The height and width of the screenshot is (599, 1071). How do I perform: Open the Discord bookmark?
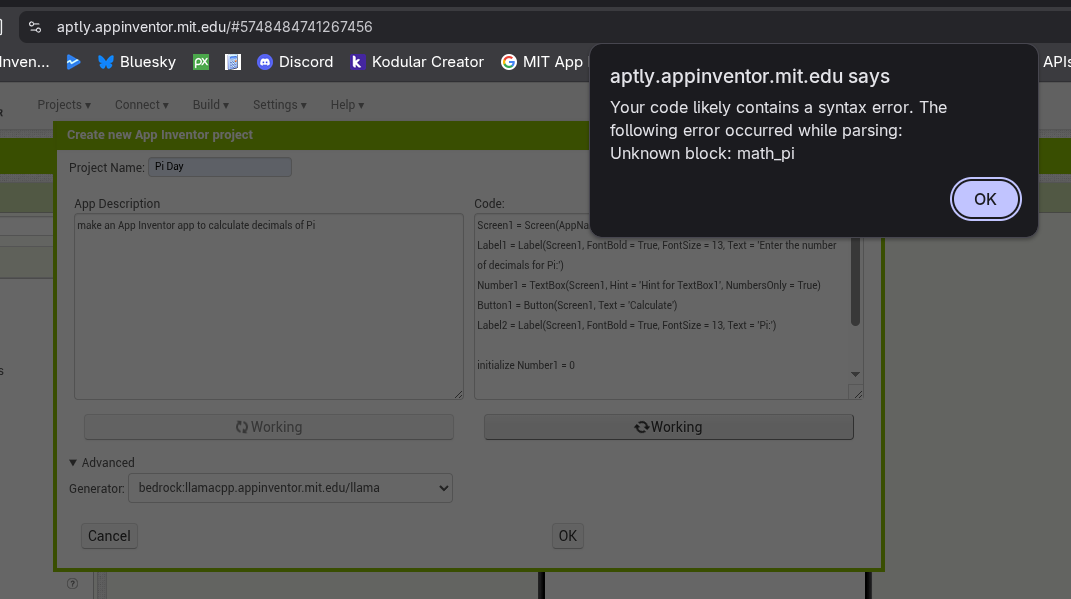pos(295,62)
